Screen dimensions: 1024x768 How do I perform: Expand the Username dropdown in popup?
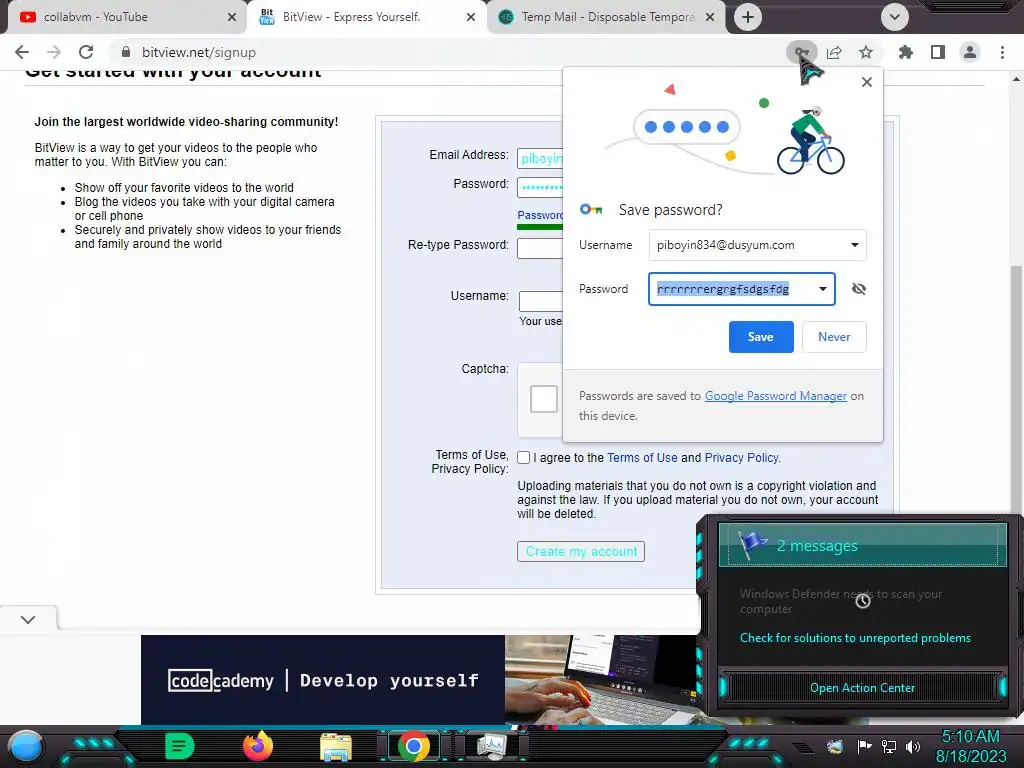(854, 245)
